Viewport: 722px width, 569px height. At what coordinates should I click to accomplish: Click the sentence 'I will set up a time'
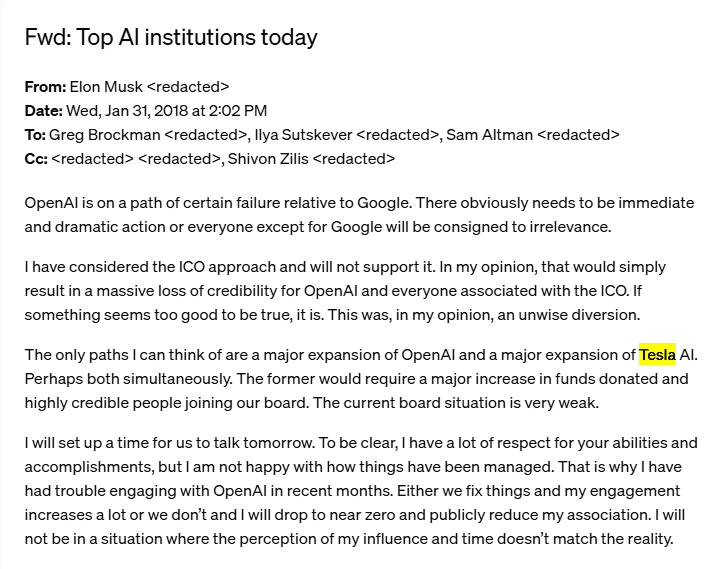(x=170, y=443)
